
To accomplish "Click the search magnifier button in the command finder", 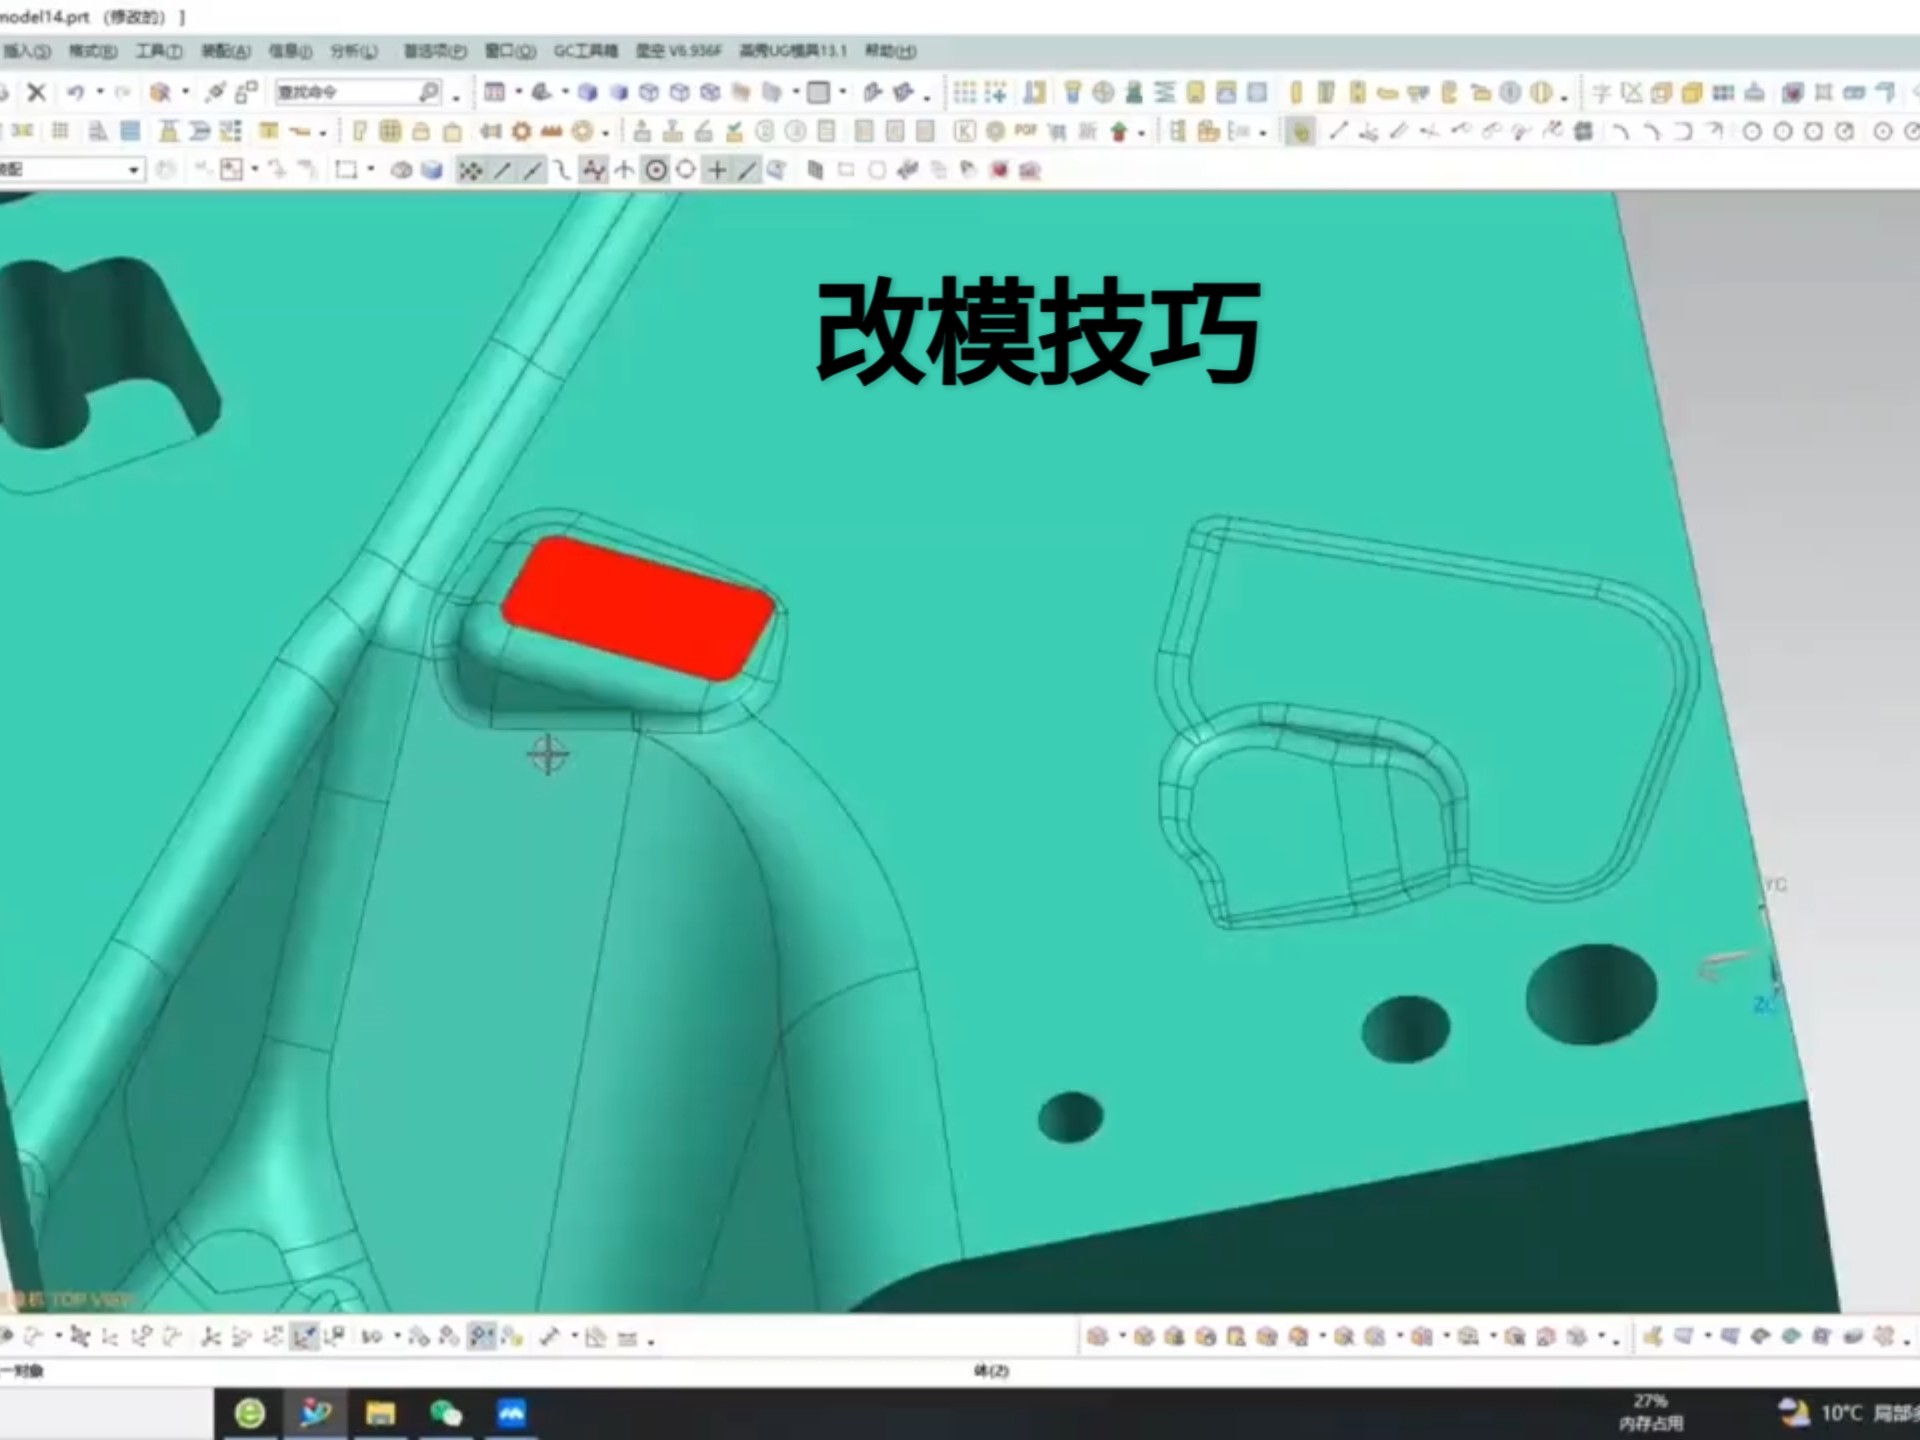I will click(430, 92).
